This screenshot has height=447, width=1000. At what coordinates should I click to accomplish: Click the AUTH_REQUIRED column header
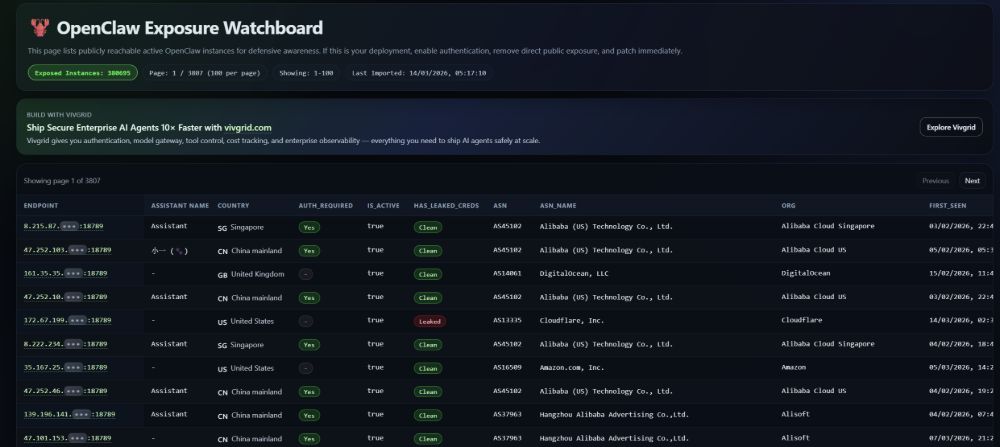pos(325,205)
